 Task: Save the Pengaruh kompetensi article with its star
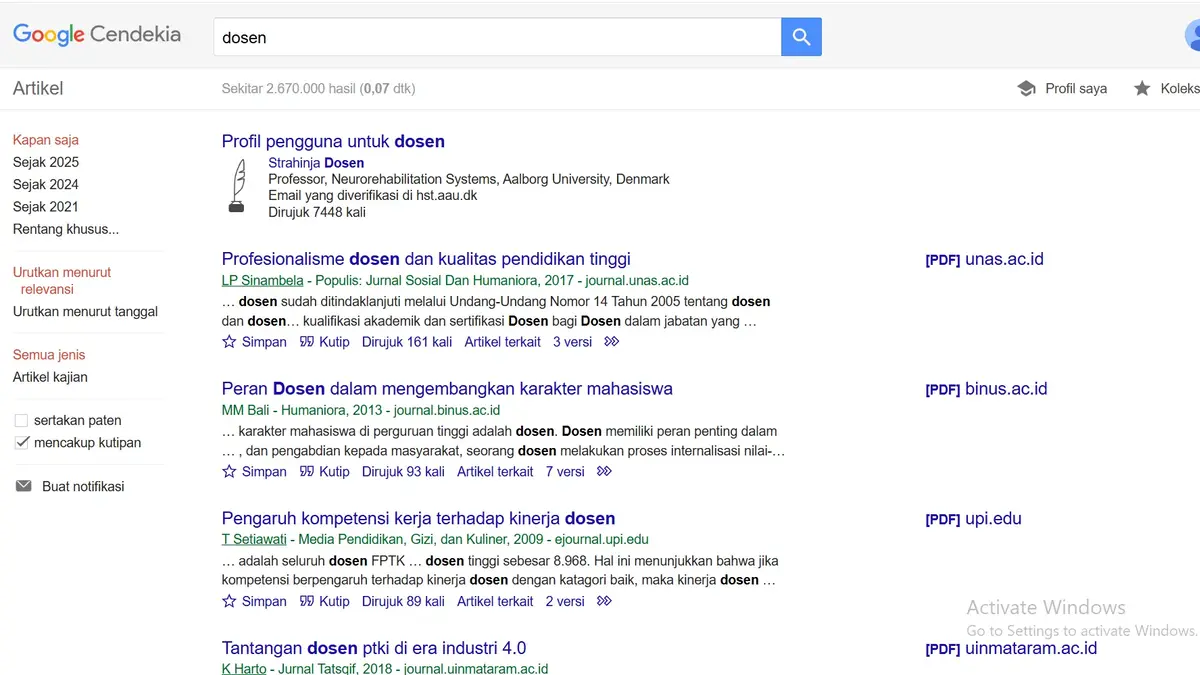(x=230, y=601)
